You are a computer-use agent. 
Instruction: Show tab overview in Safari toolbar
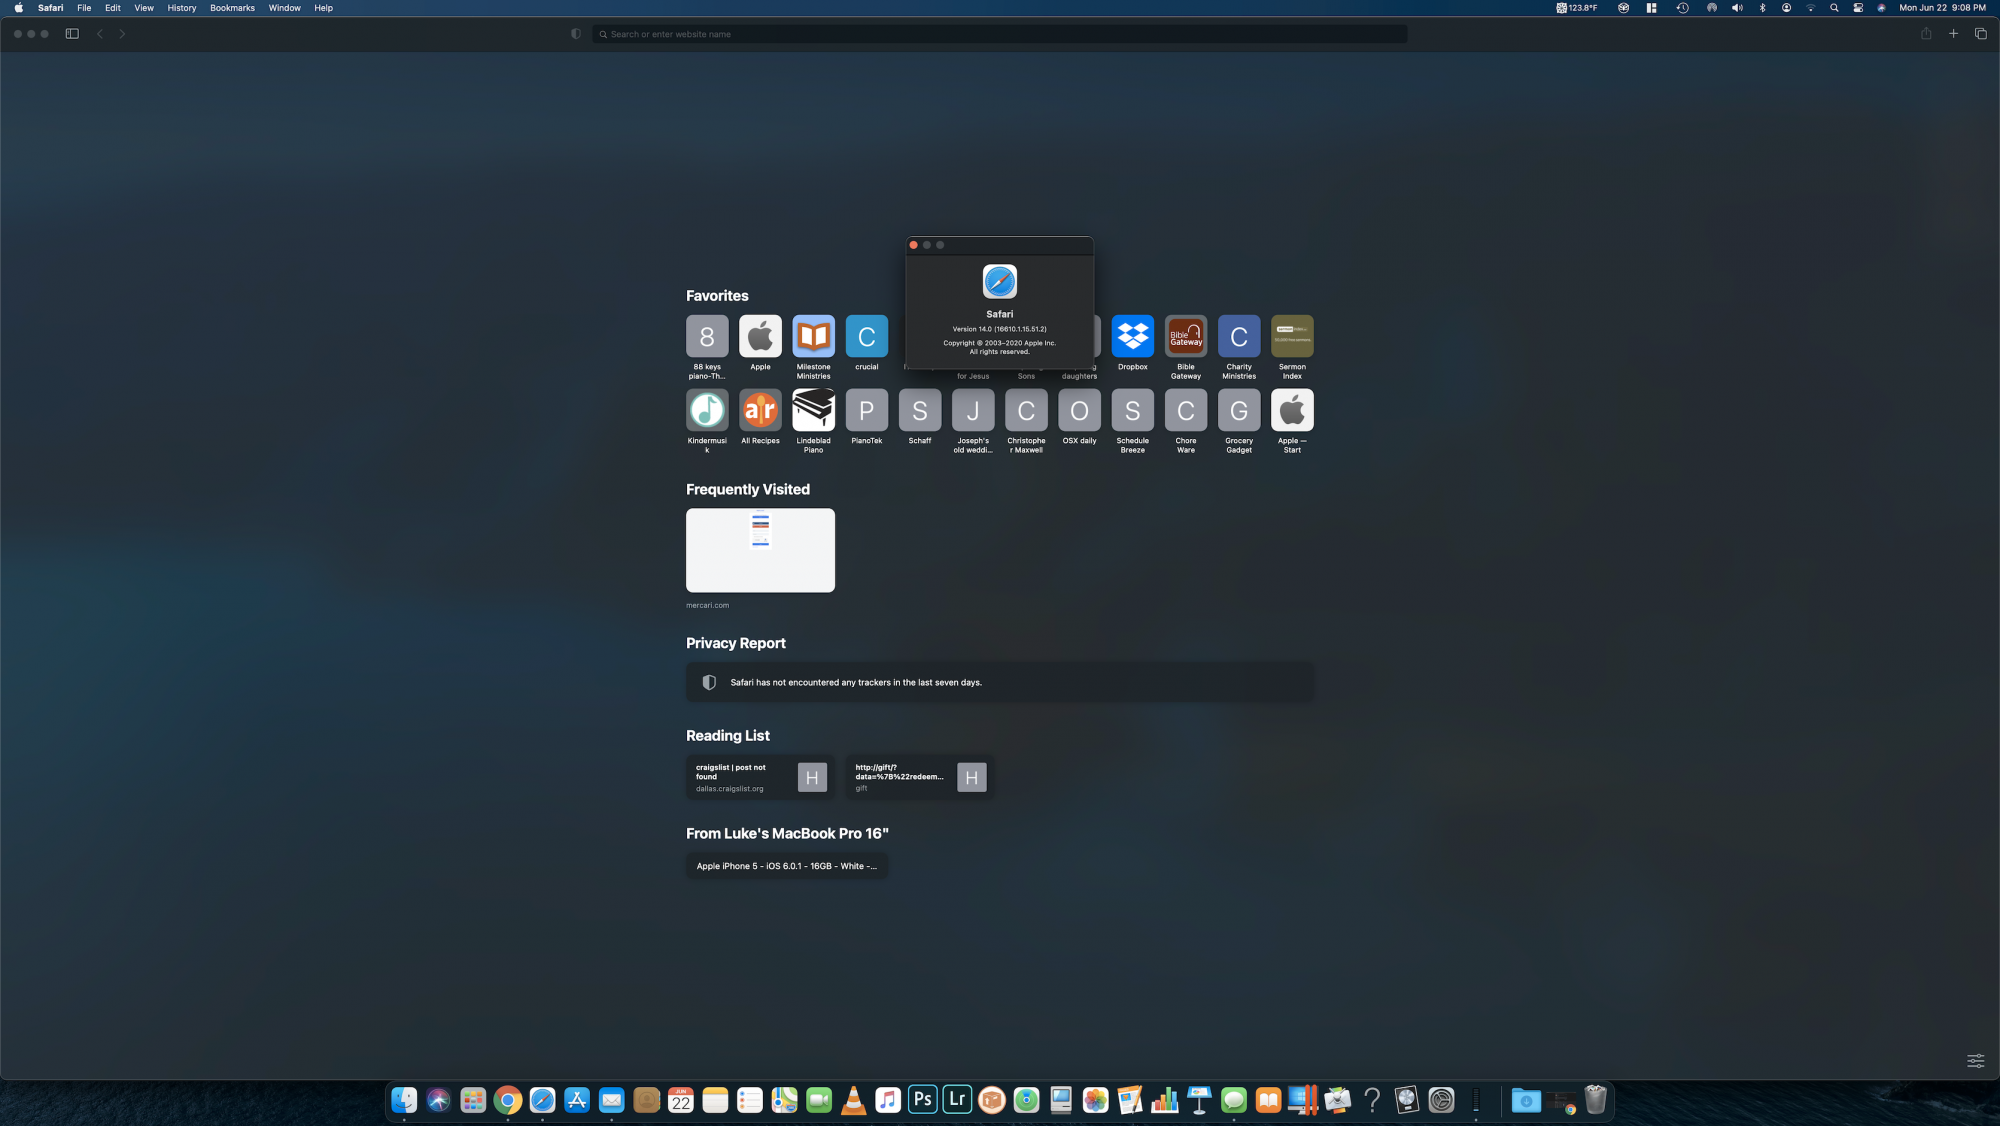[1980, 34]
